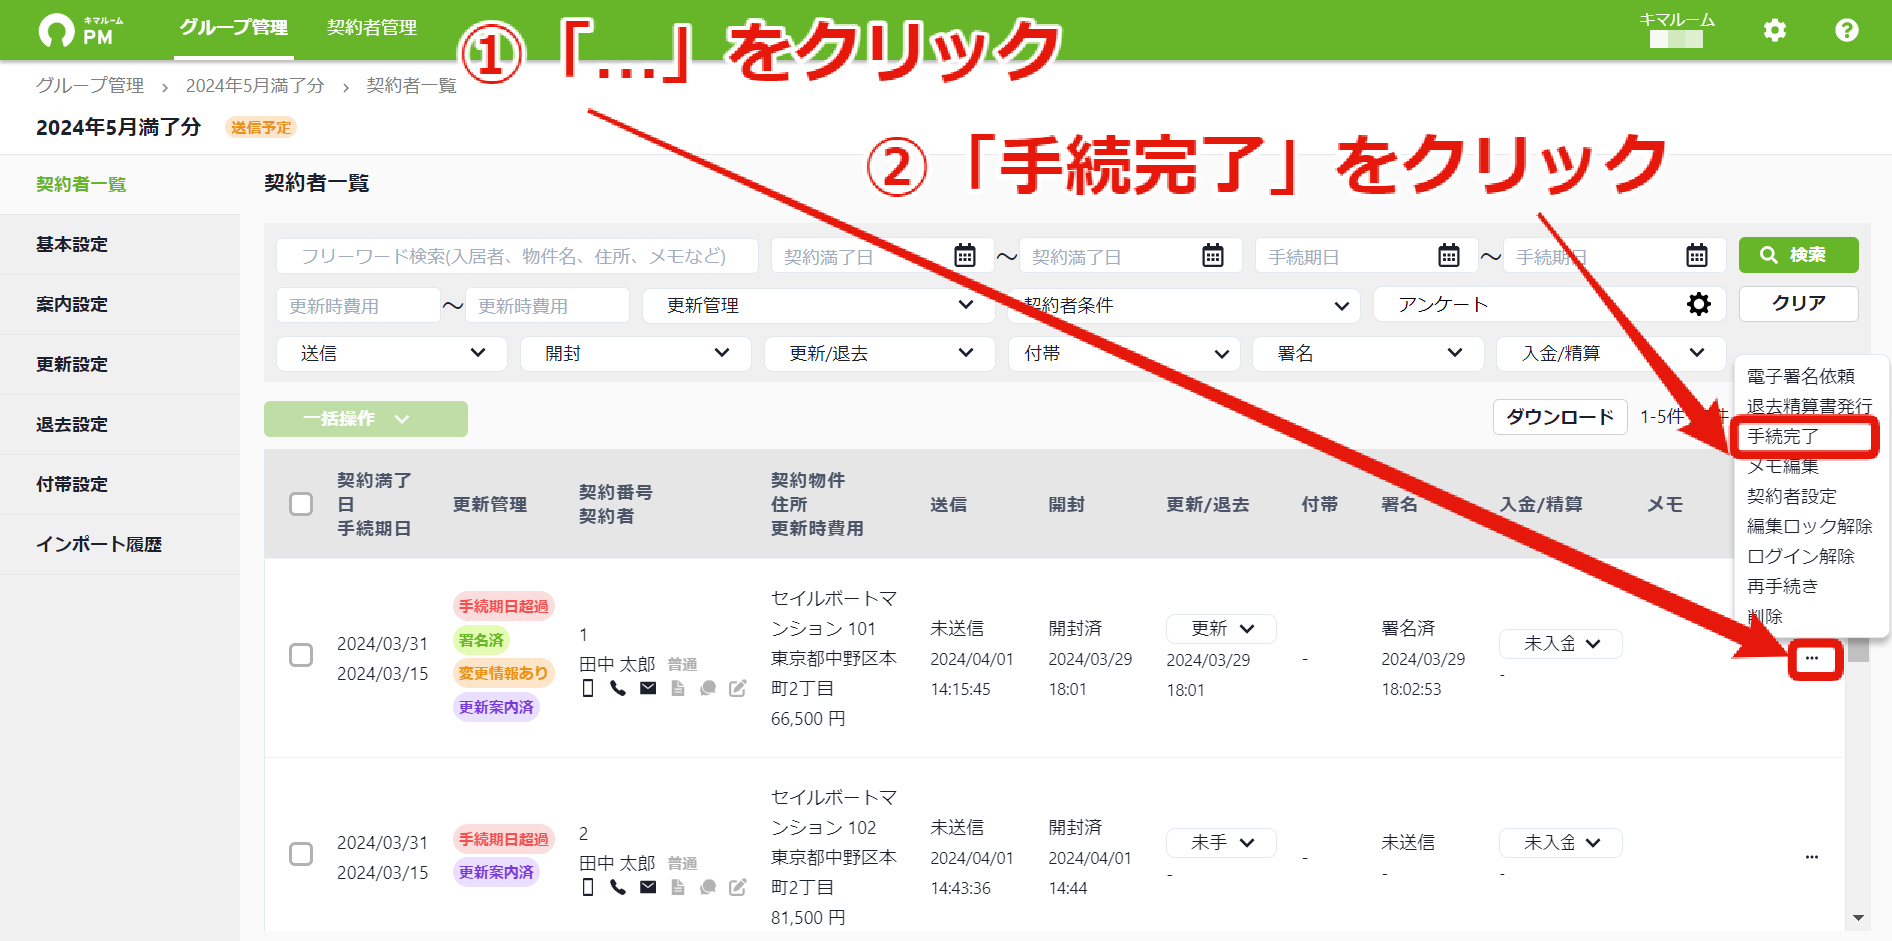
Task: Change contract 1 更新 status dropdown
Action: (1221, 628)
